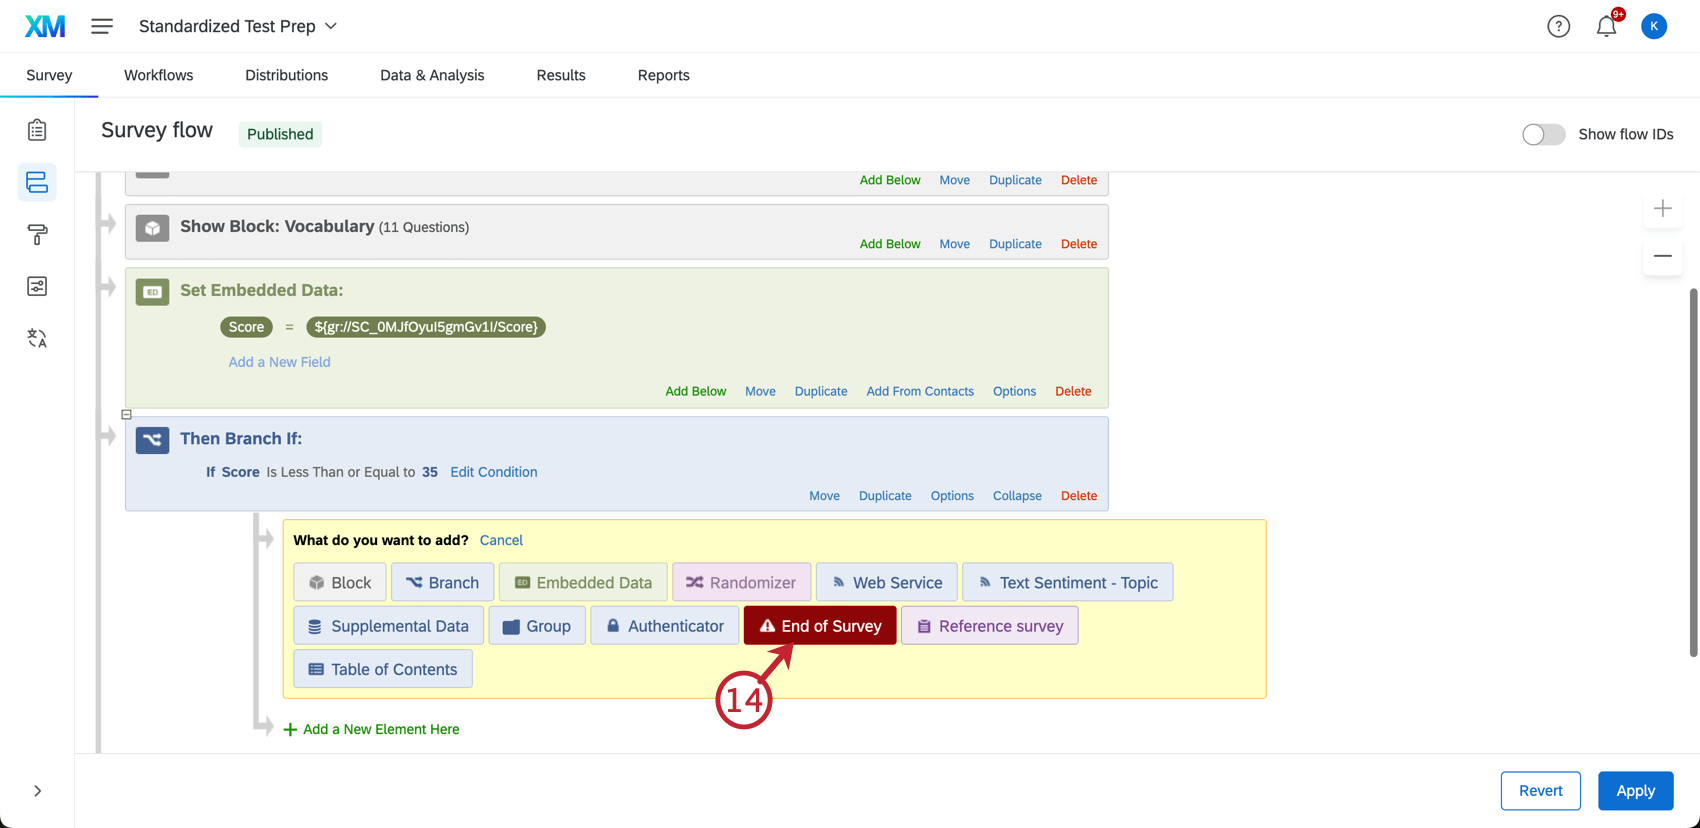
Task: Click the survey flow vertical scrollbar
Action: [1693, 472]
